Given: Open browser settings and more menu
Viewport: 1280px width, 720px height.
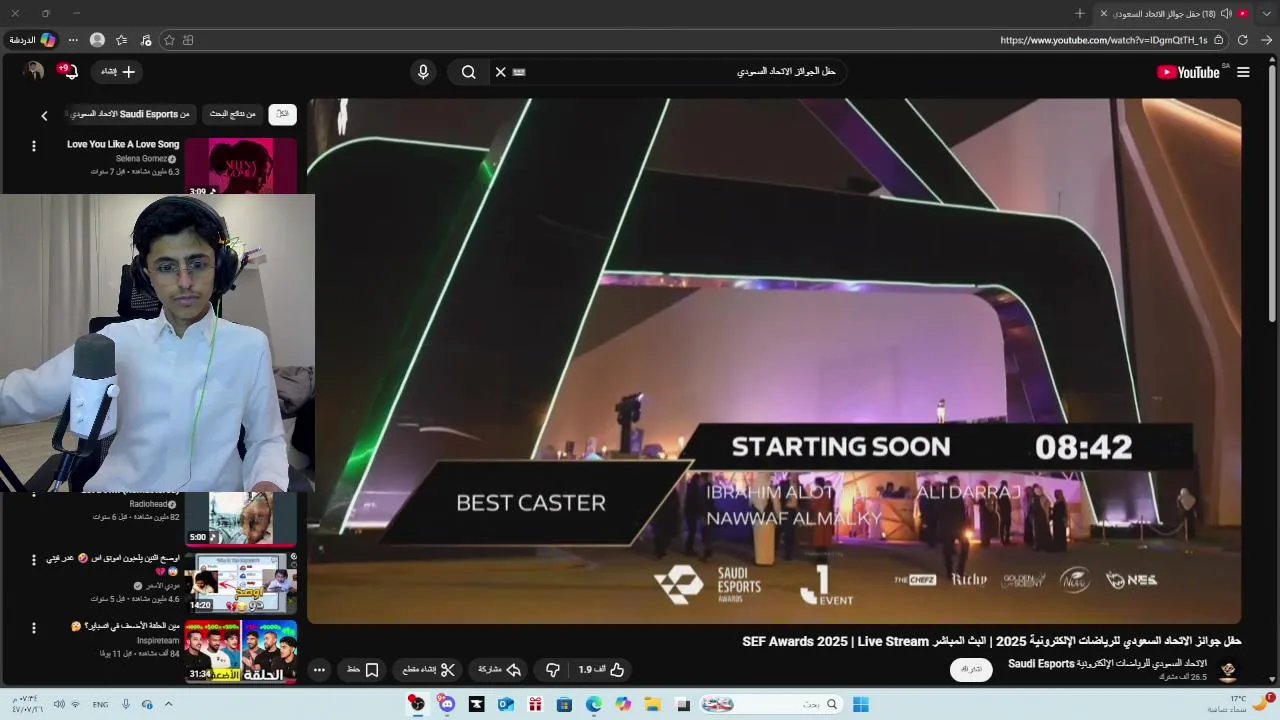Looking at the screenshot, I should point(73,40).
